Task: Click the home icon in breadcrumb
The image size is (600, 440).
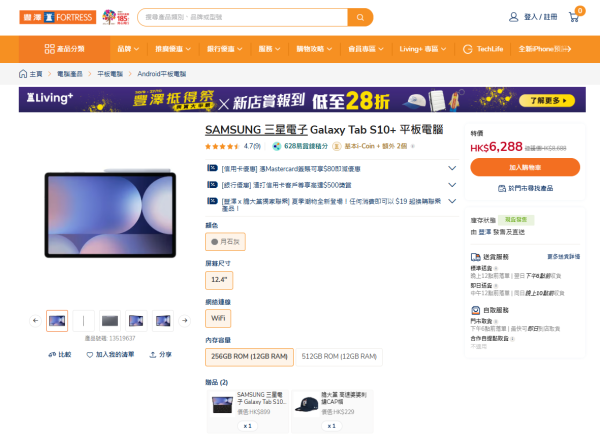Action: click(x=23, y=74)
